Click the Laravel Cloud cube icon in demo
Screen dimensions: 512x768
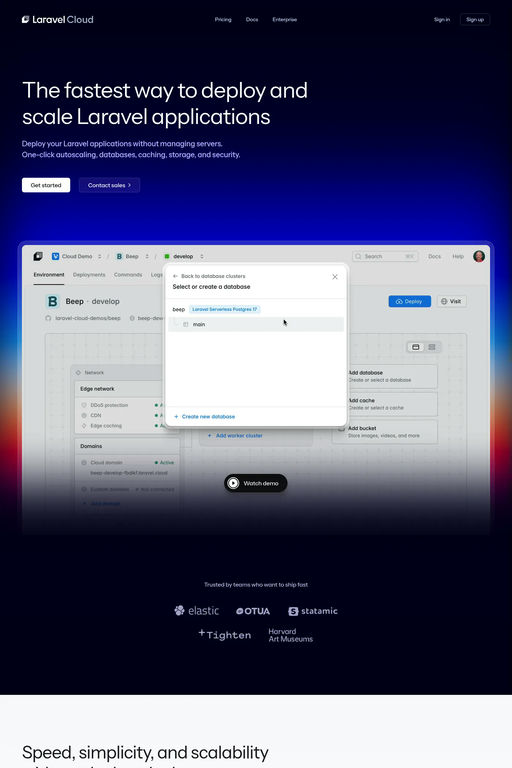tap(38, 256)
